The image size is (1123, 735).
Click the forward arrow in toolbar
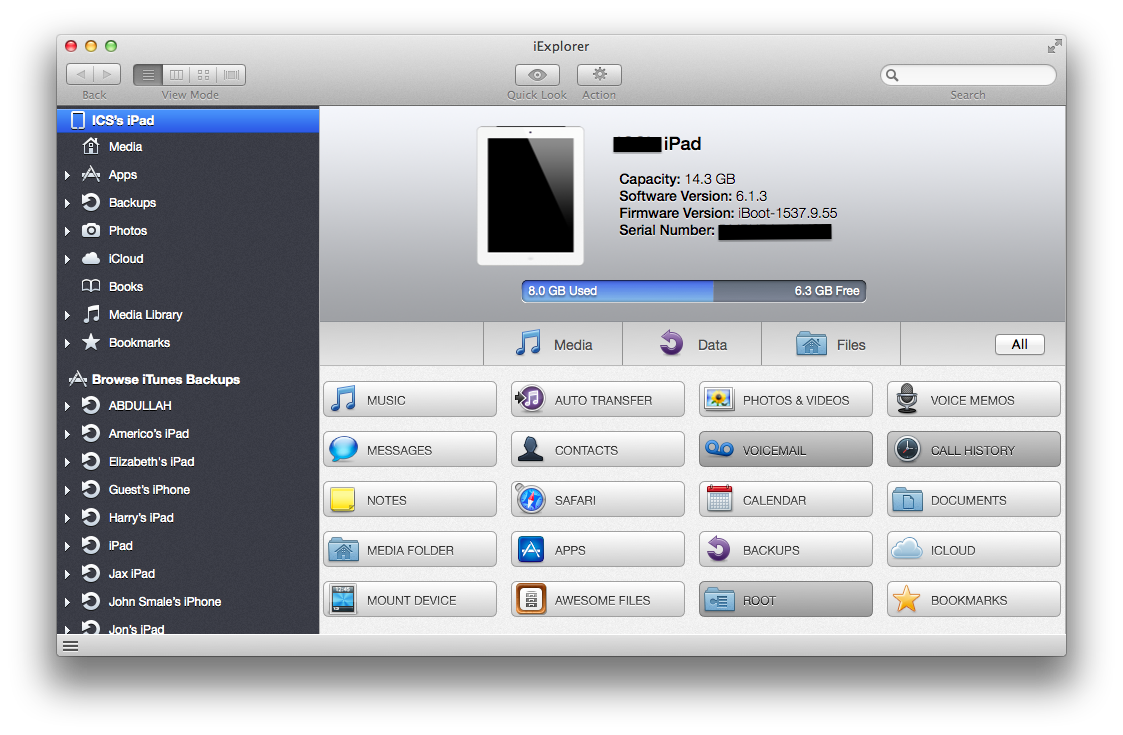pos(107,75)
